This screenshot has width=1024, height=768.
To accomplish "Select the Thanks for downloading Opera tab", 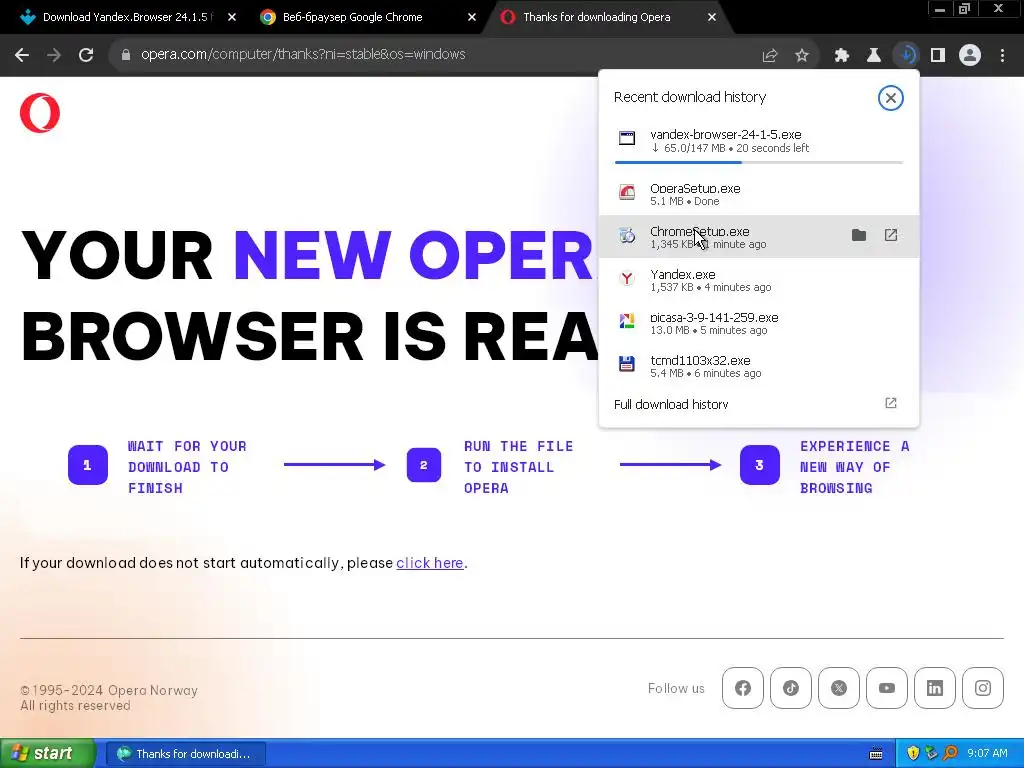I will pyautogui.click(x=607, y=17).
